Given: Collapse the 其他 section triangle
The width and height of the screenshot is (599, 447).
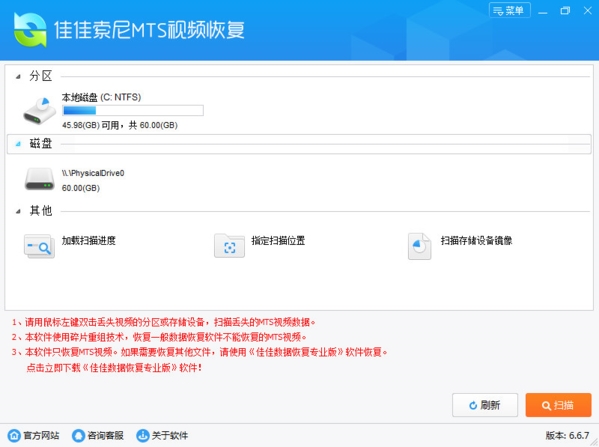Looking at the screenshot, I should pos(18,211).
